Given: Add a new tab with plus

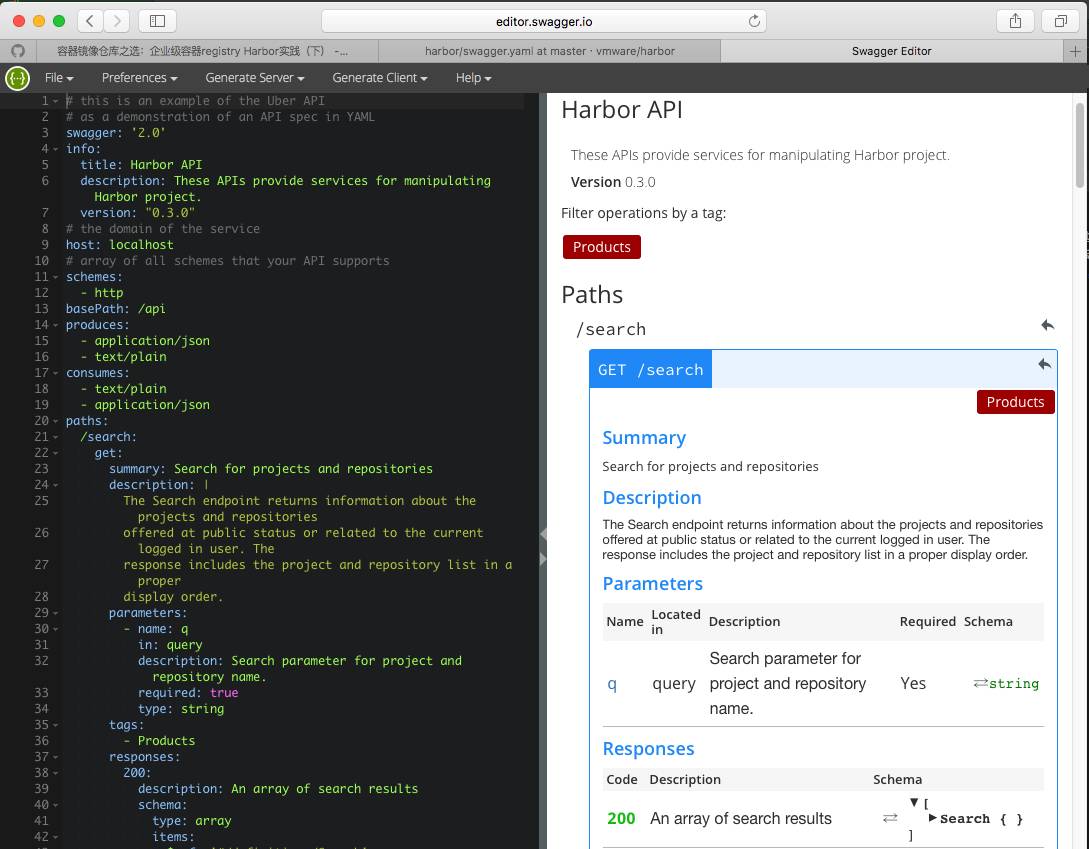Looking at the screenshot, I should click(1075, 51).
